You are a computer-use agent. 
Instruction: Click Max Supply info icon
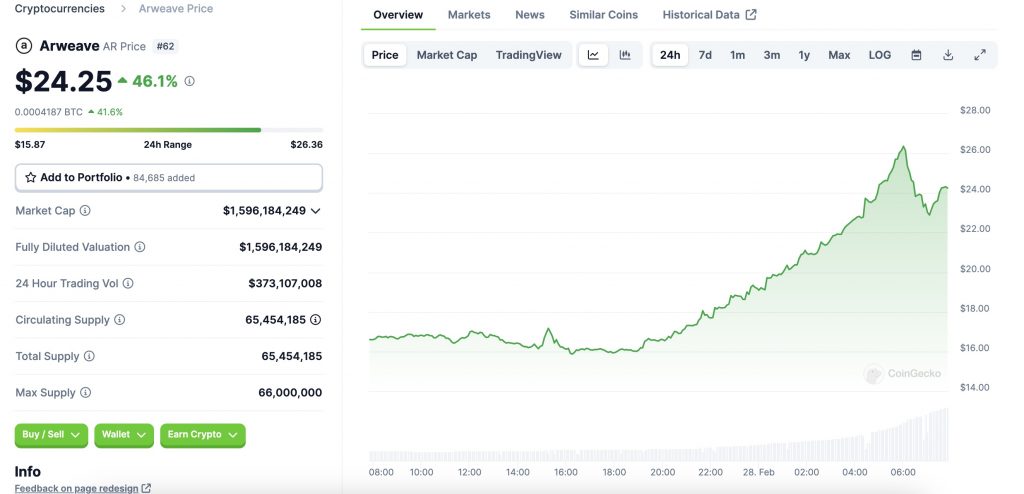coord(85,393)
